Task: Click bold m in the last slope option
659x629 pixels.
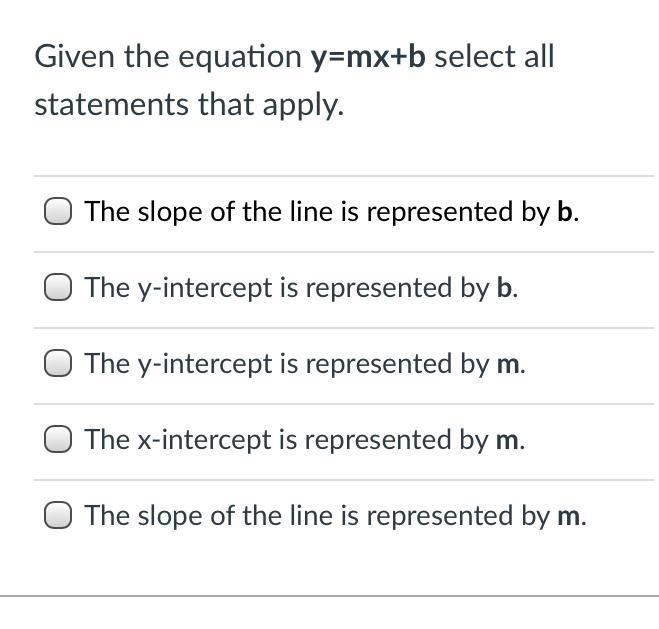Action: pos(569,516)
